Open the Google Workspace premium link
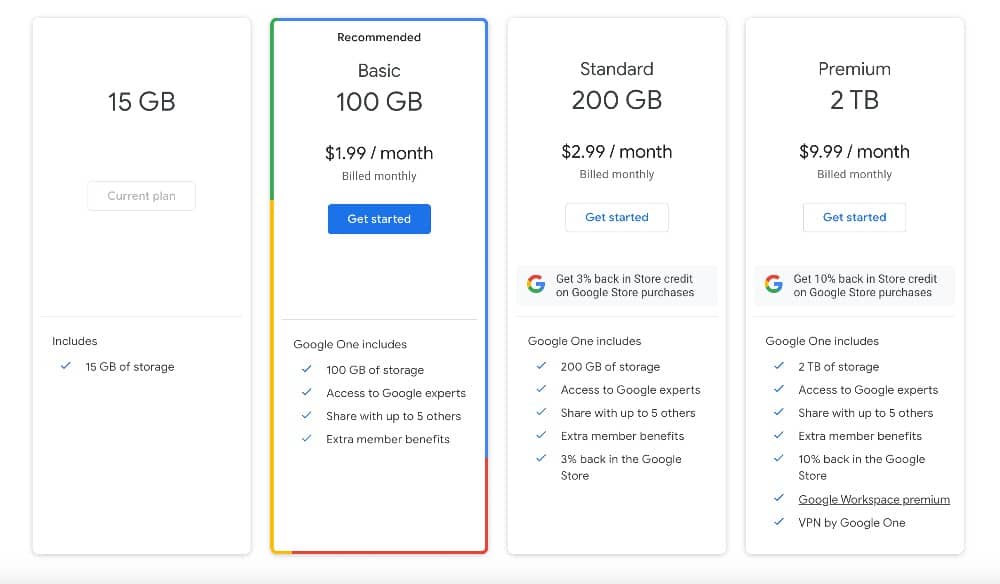 pos(874,499)
